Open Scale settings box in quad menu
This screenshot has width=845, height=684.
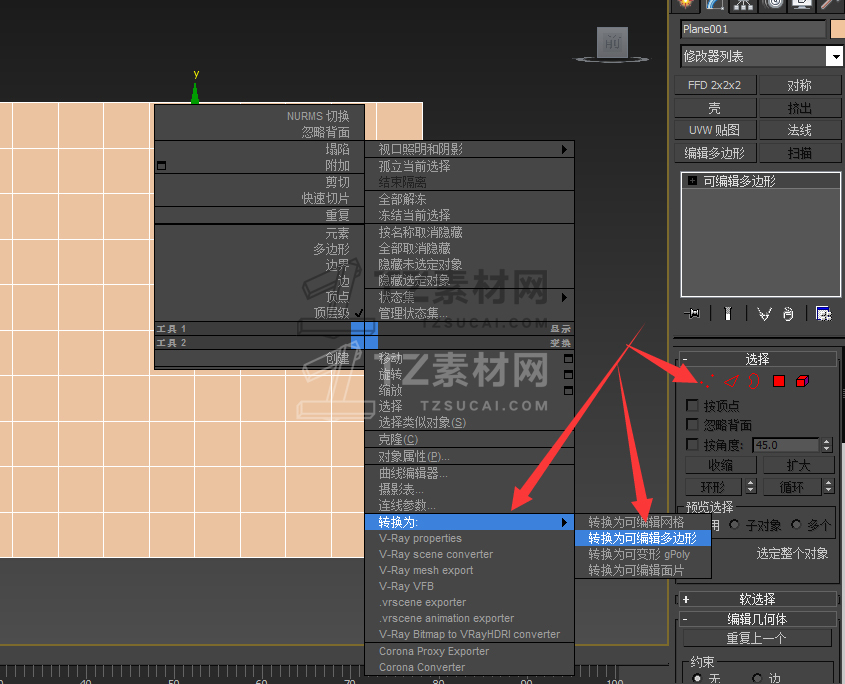[568, 390]
